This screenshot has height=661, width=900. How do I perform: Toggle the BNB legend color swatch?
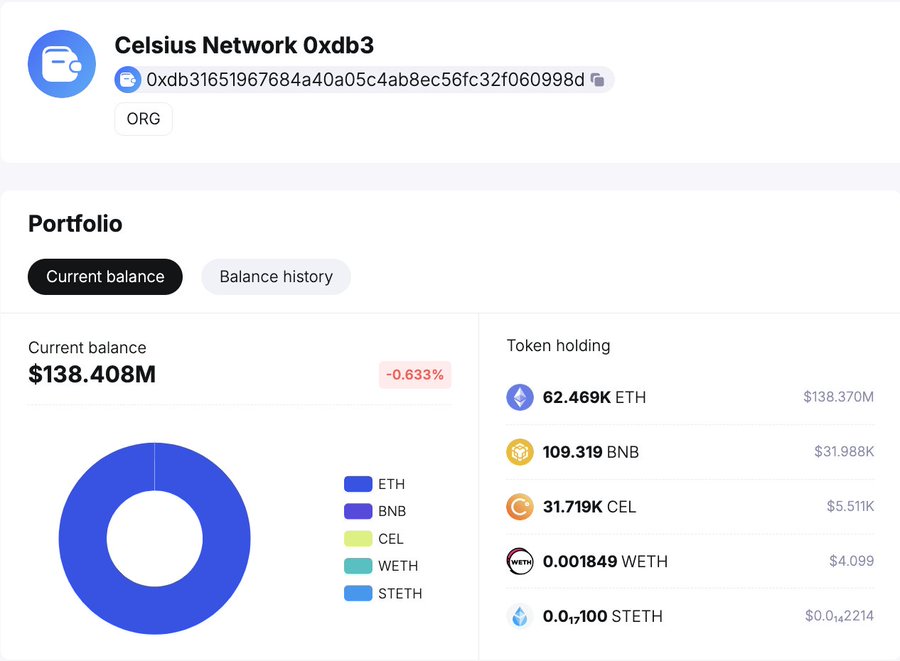(358, 511)
